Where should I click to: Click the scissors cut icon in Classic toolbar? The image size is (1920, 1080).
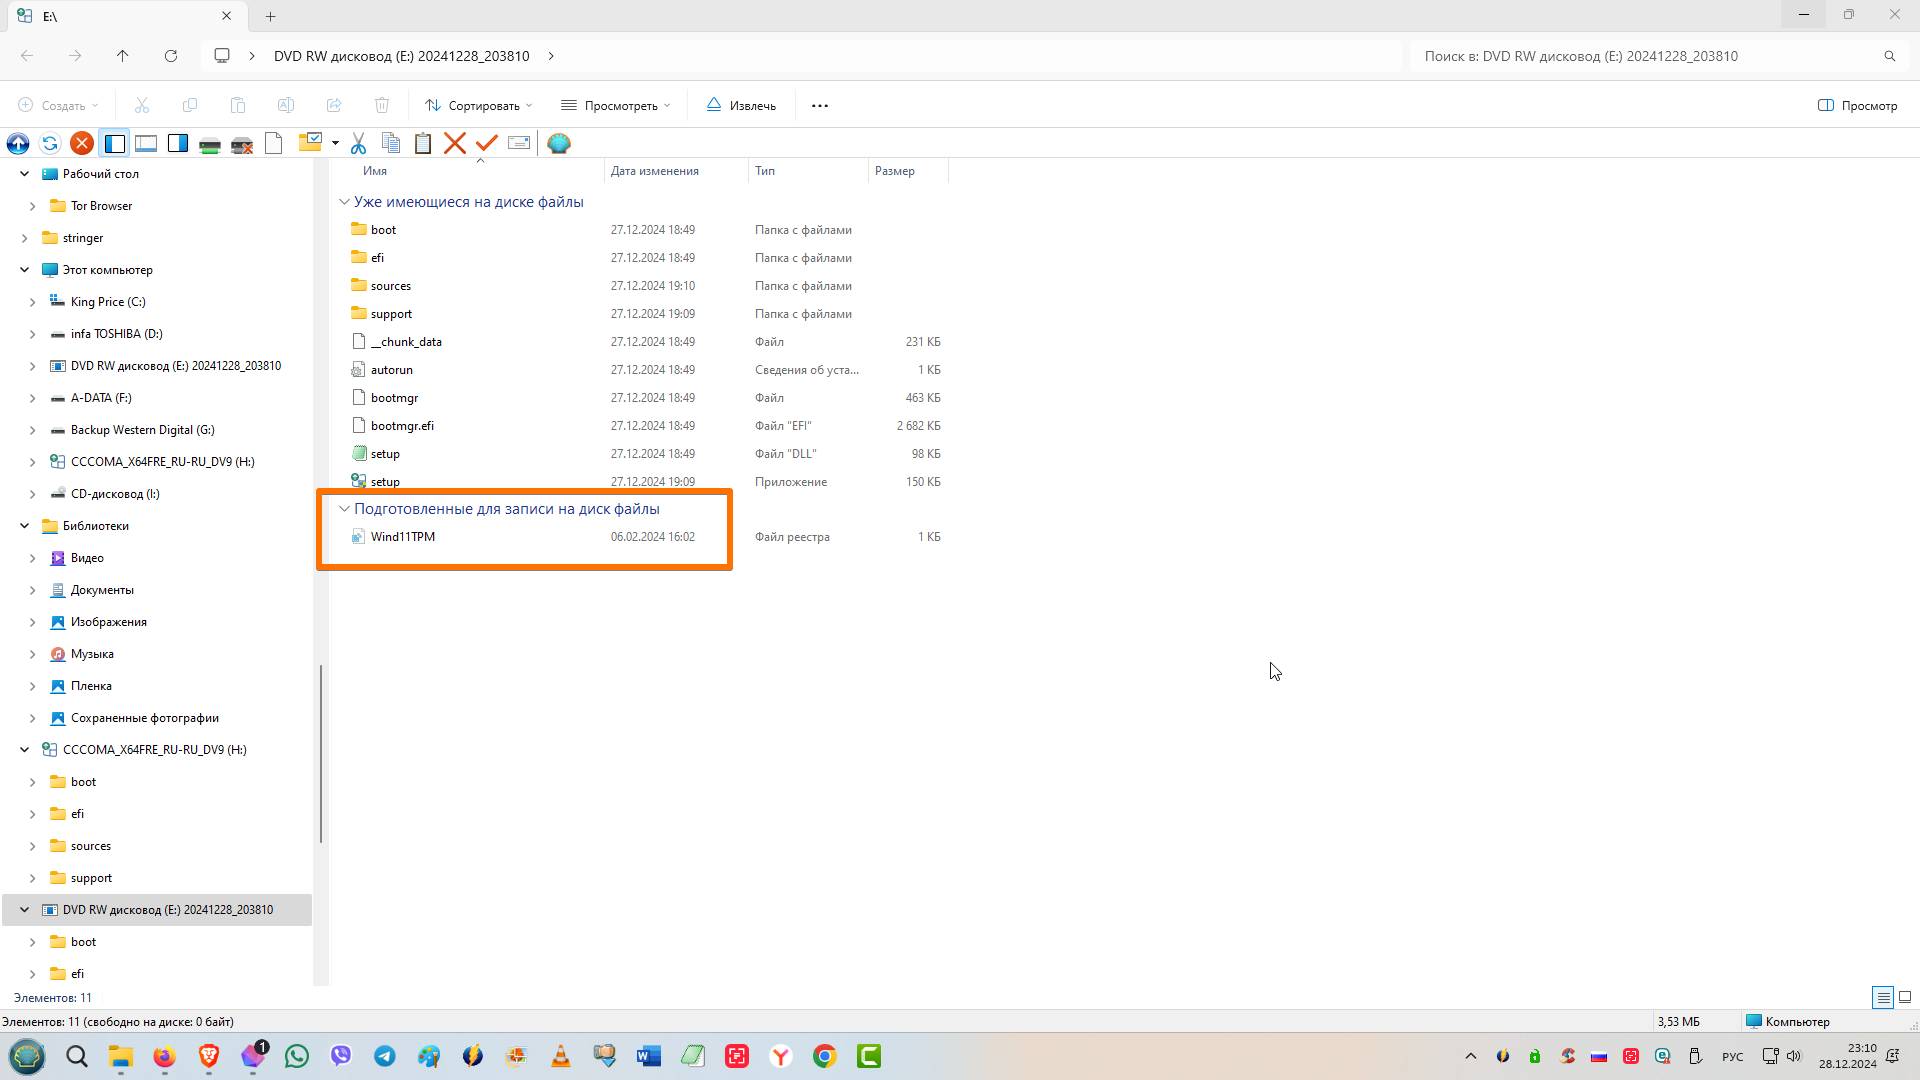pyautogui.click(x=359, y=144)
